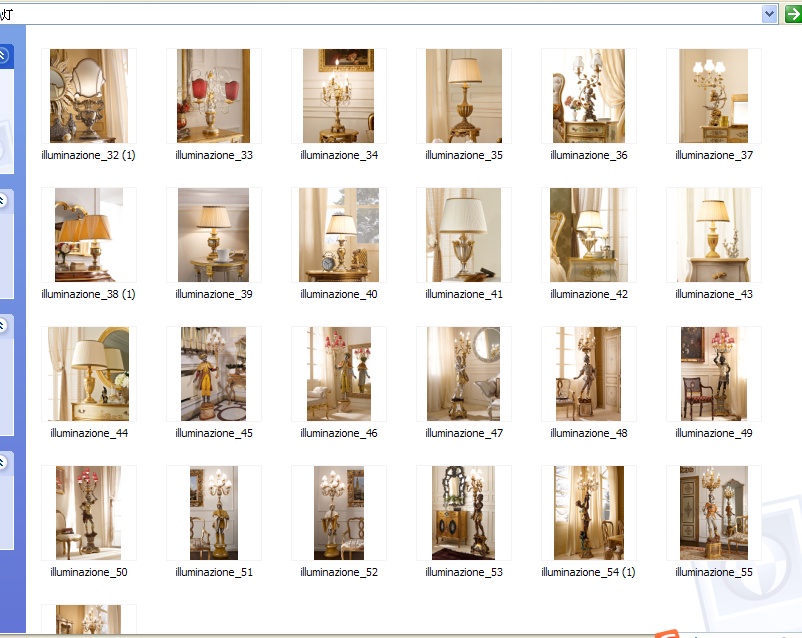Select the illuminazione_53 thumbnail

pos(464,513)
